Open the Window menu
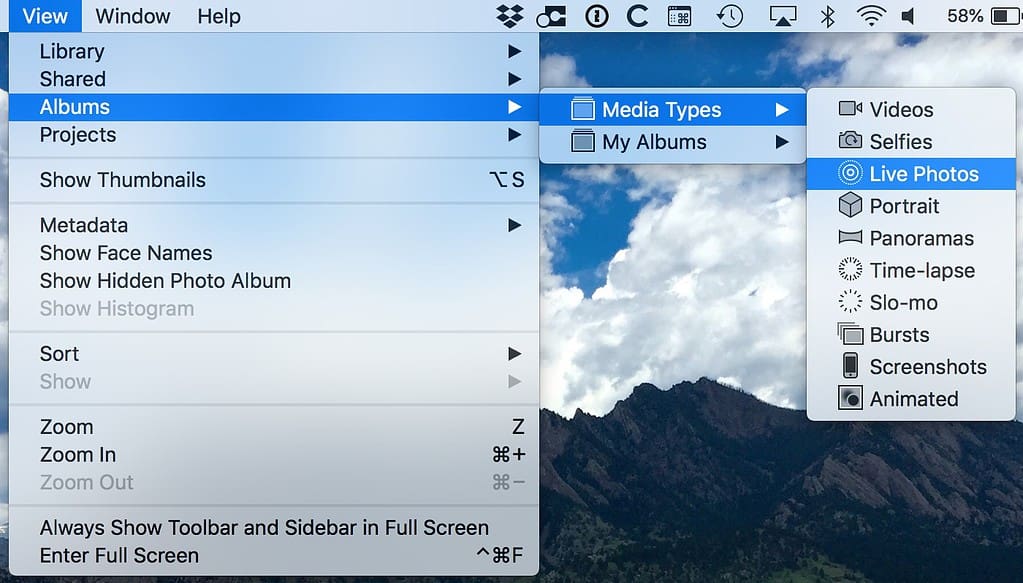Viewport: 1023px width, 583px height. pos(133,16)
